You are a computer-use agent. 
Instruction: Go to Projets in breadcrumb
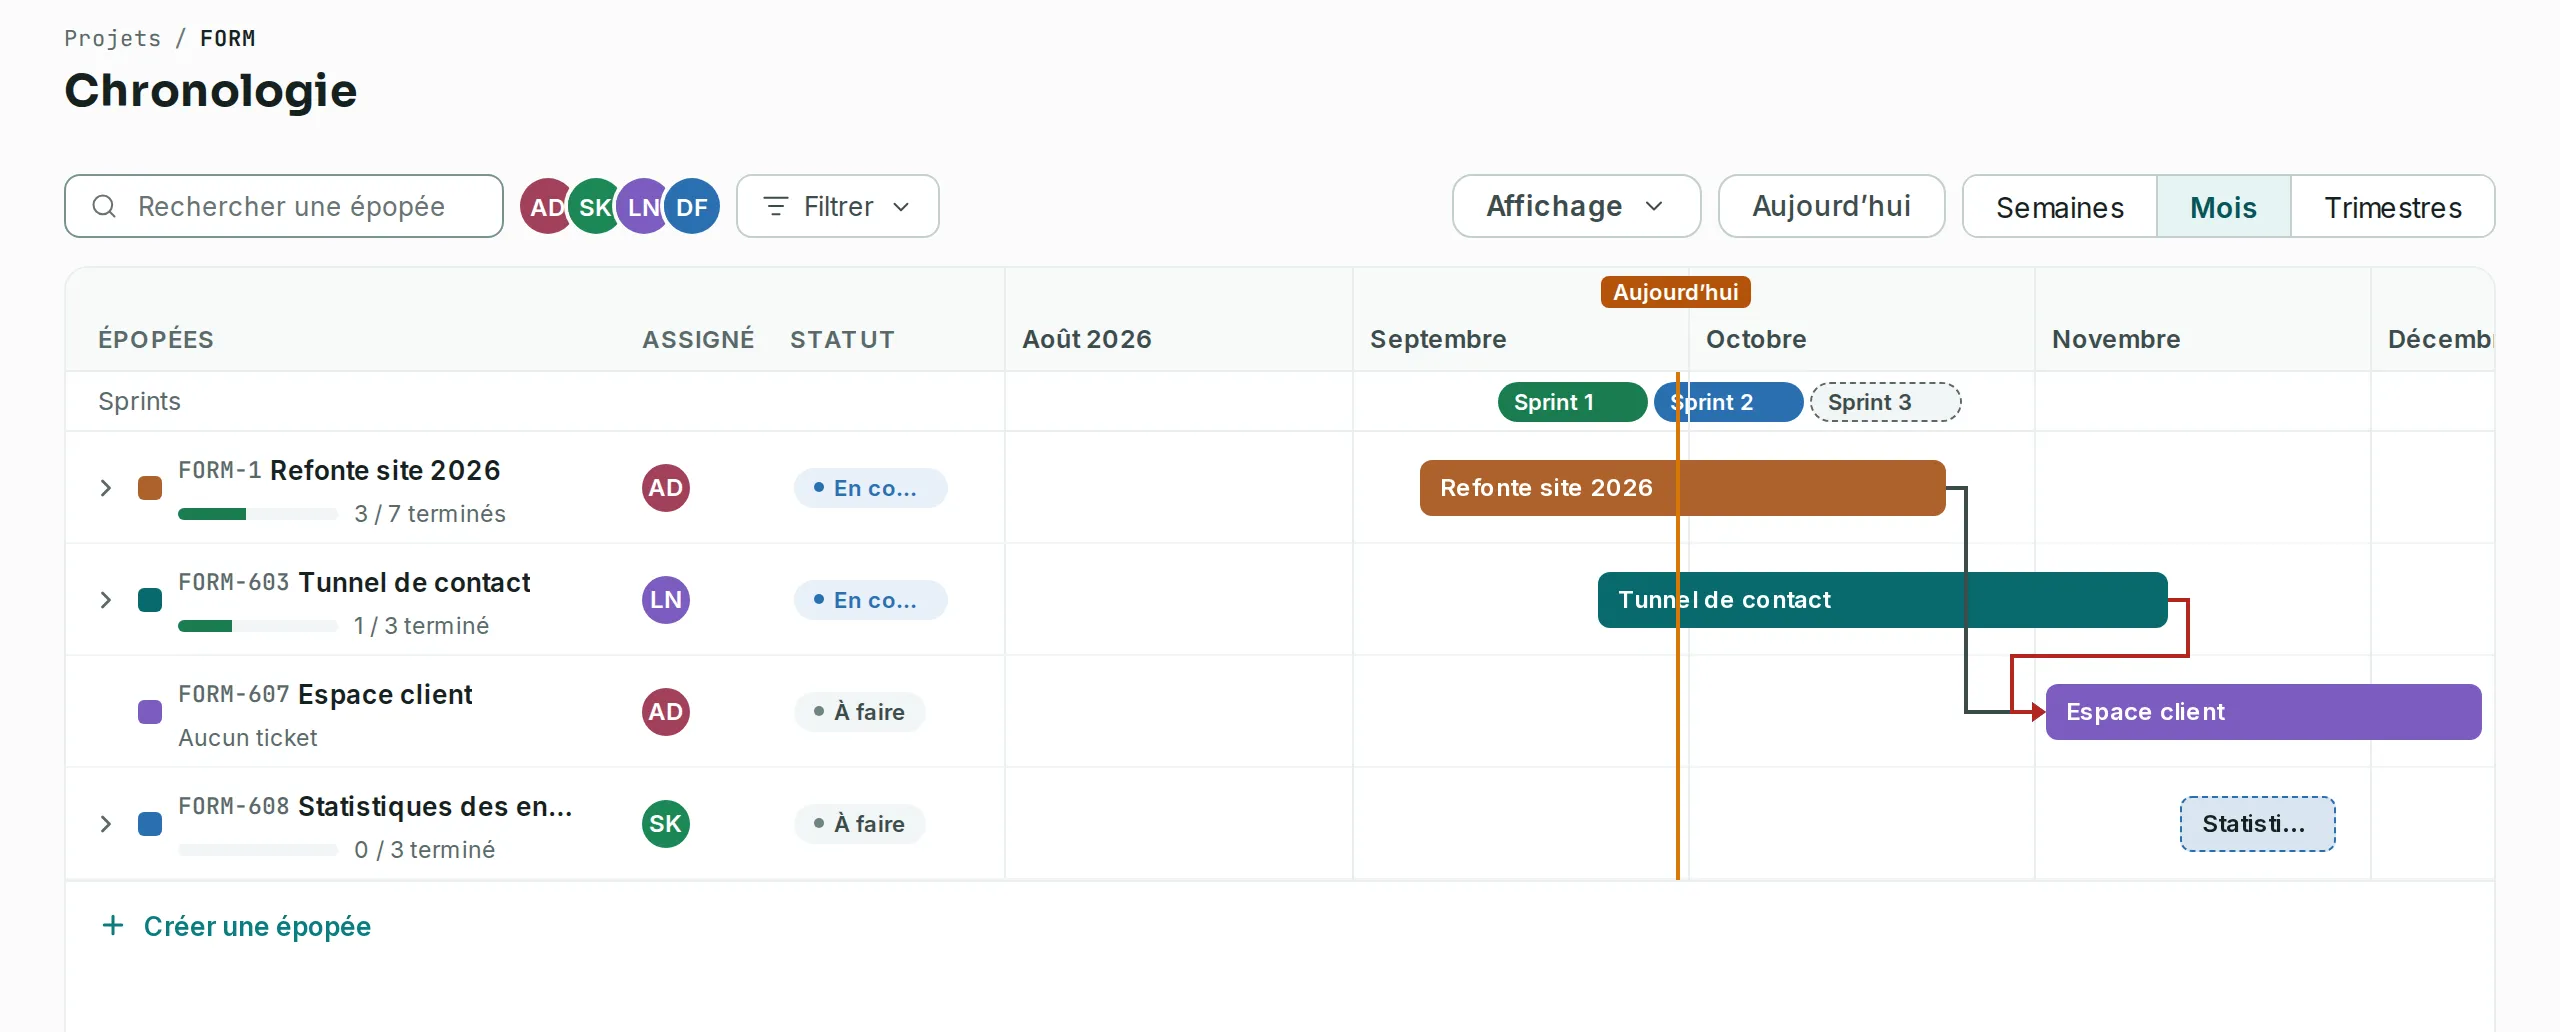pos(113,38)
